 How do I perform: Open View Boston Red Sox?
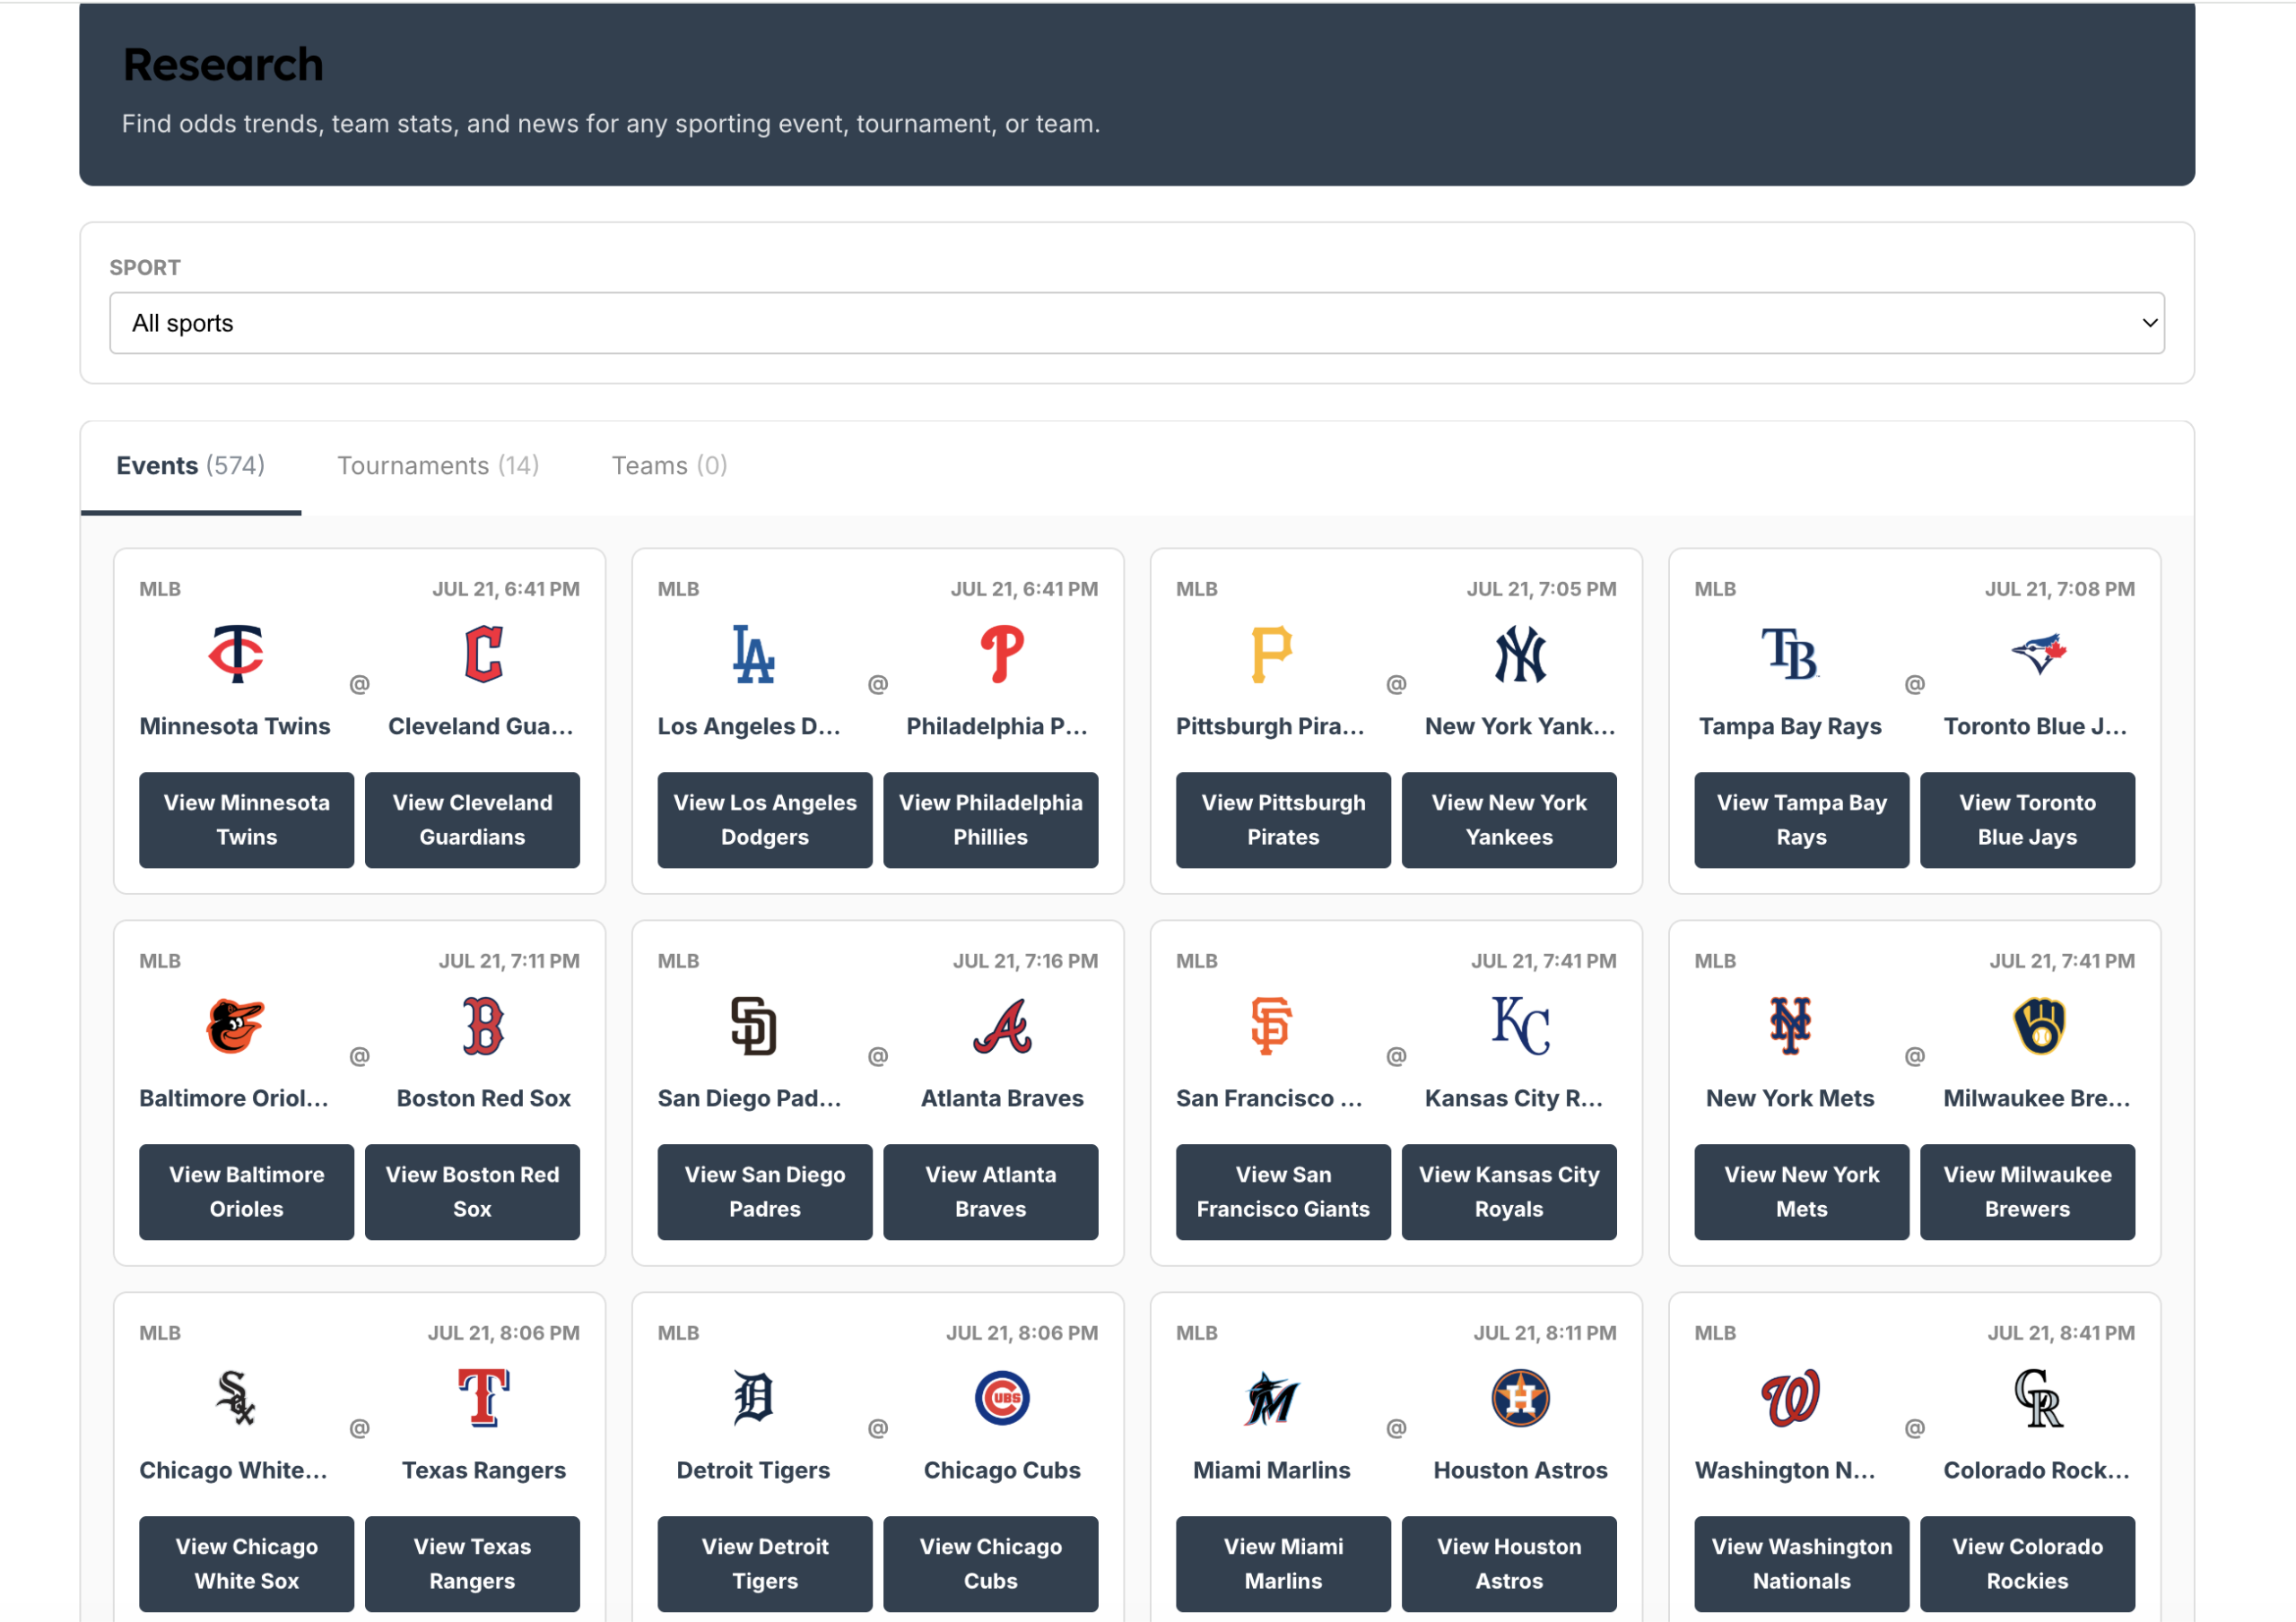coord(473,1192)
